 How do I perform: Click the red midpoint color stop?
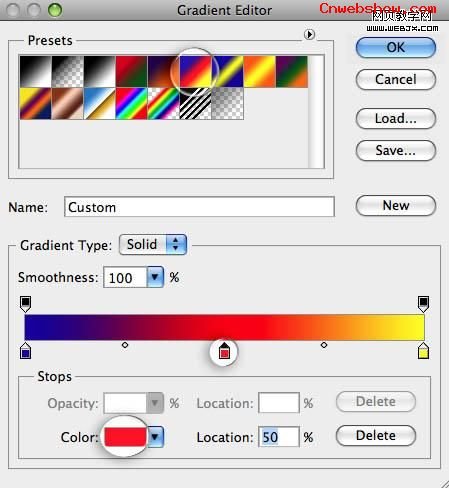224,351
